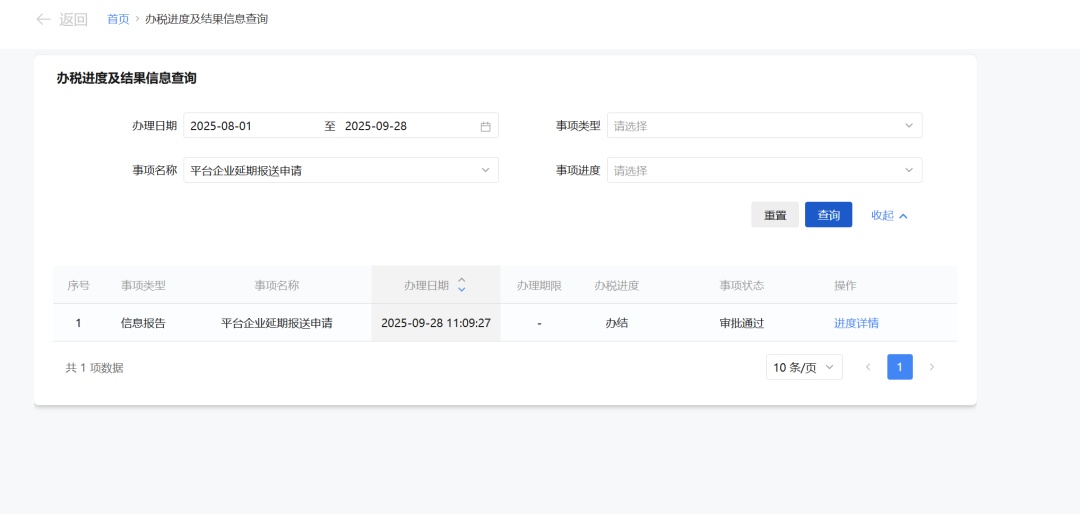Image resolution: width=1080 pixels, height=514 pixels.
Task: Select the 平台企业延期报送申请 table row cell
Action: (x=276, y=323)
